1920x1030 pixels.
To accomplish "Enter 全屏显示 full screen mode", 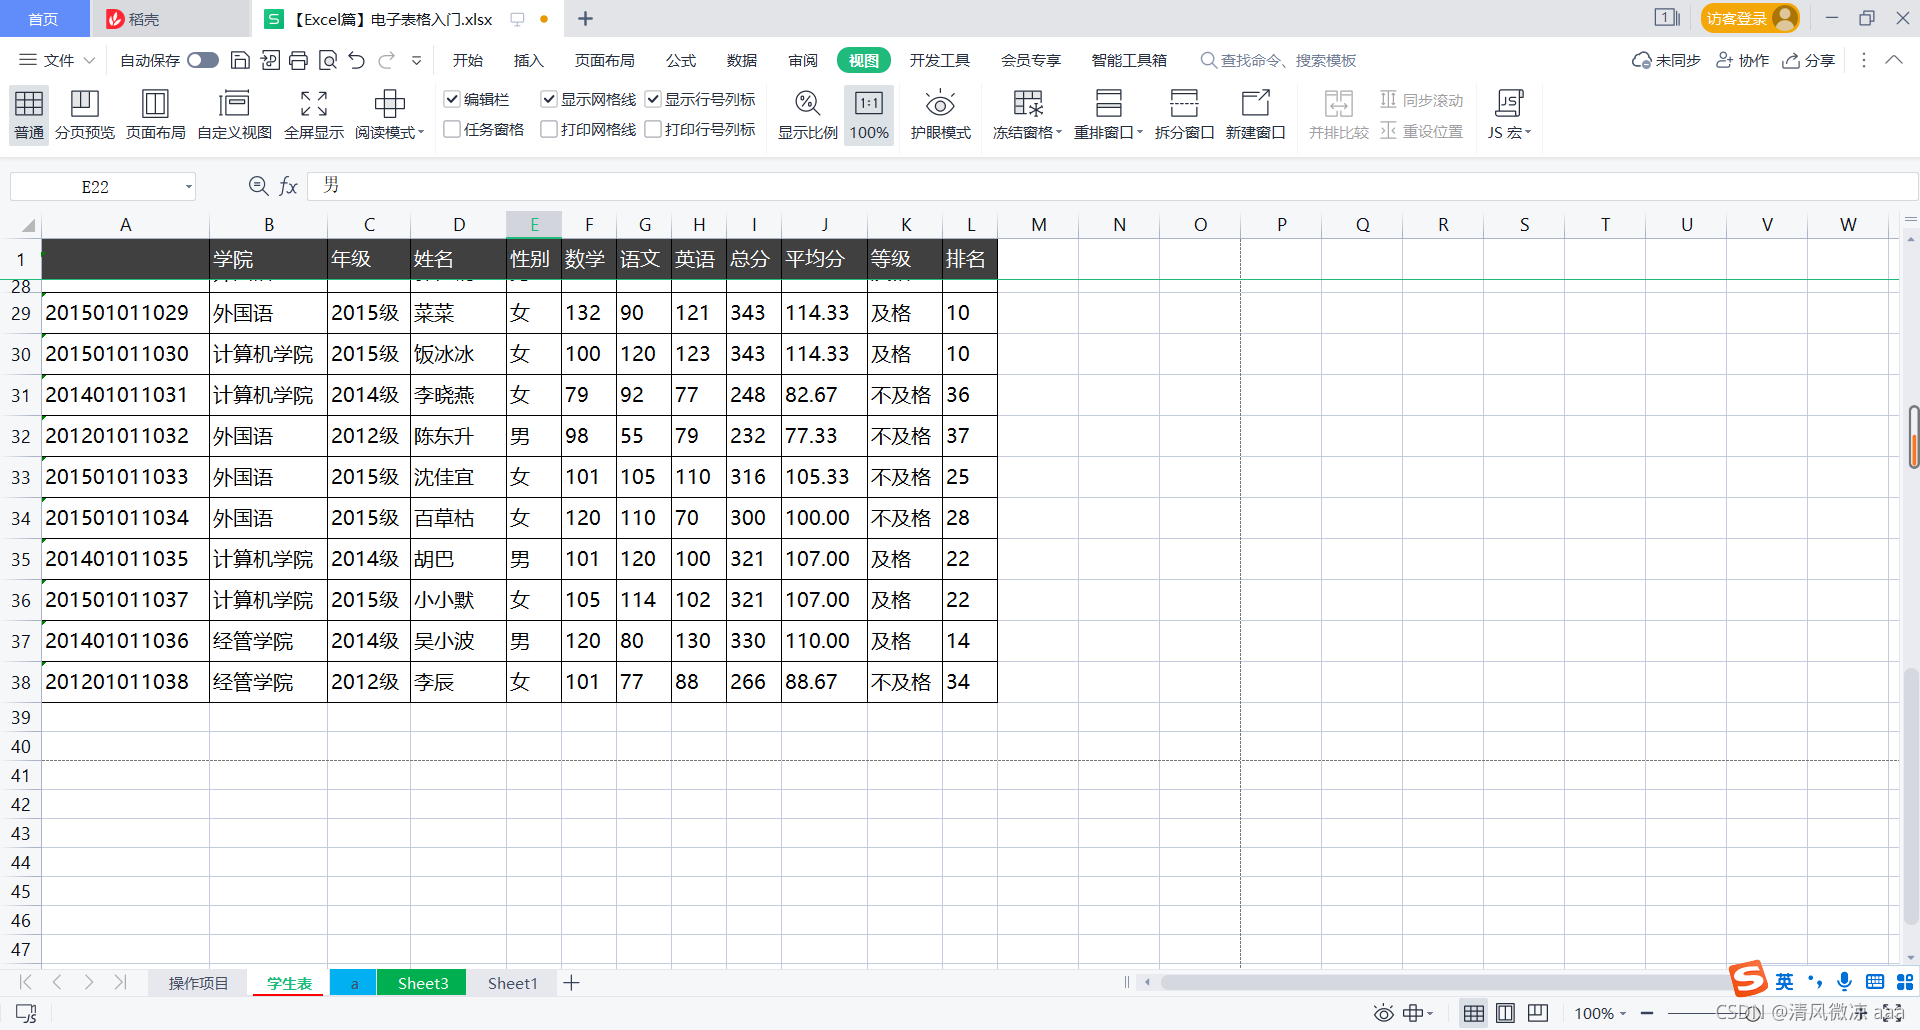I will click(314, 115).
